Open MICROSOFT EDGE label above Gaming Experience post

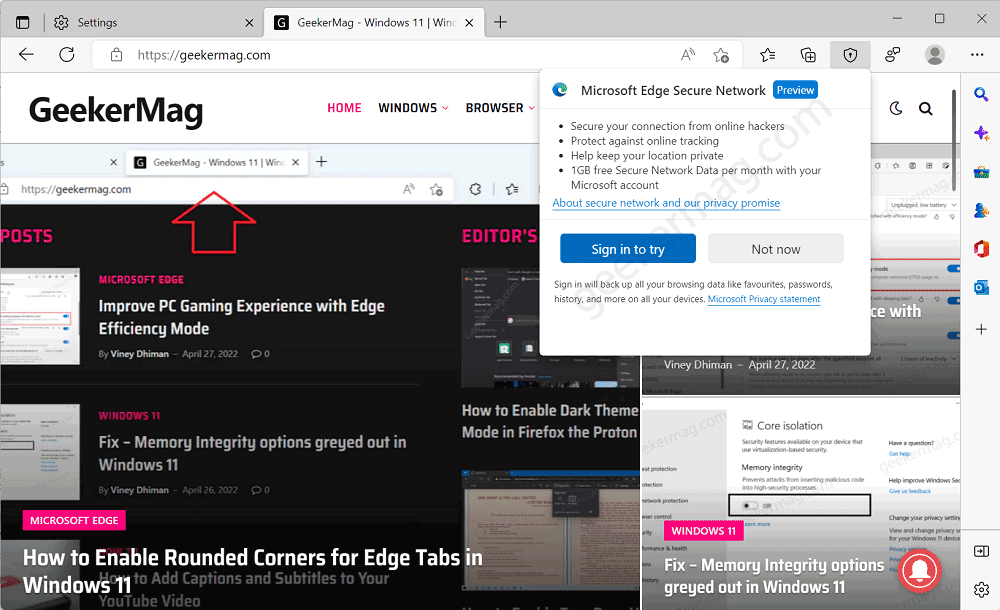pos(141,279)
